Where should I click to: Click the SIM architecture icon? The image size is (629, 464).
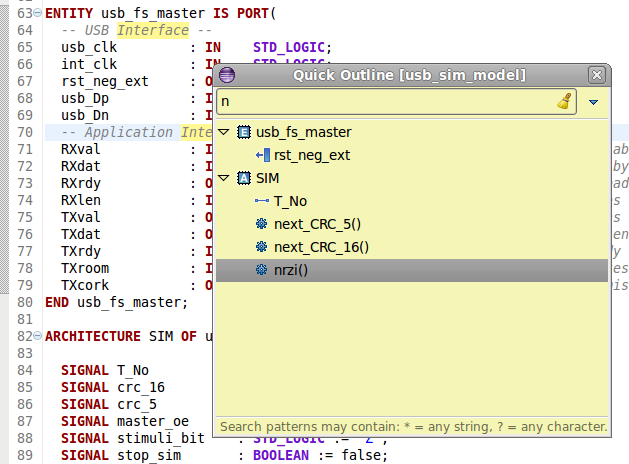pos(243,178)
